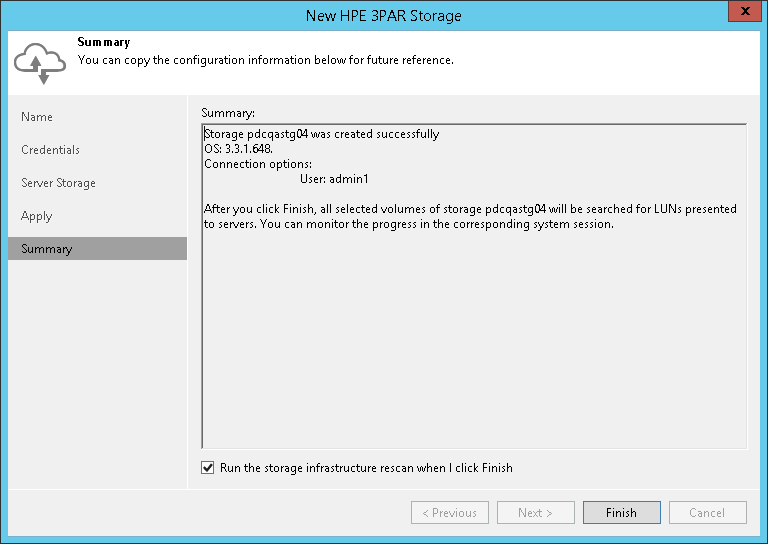
Task: Click the cloud storage wizard icon
Action: click(x=40, y=63)
